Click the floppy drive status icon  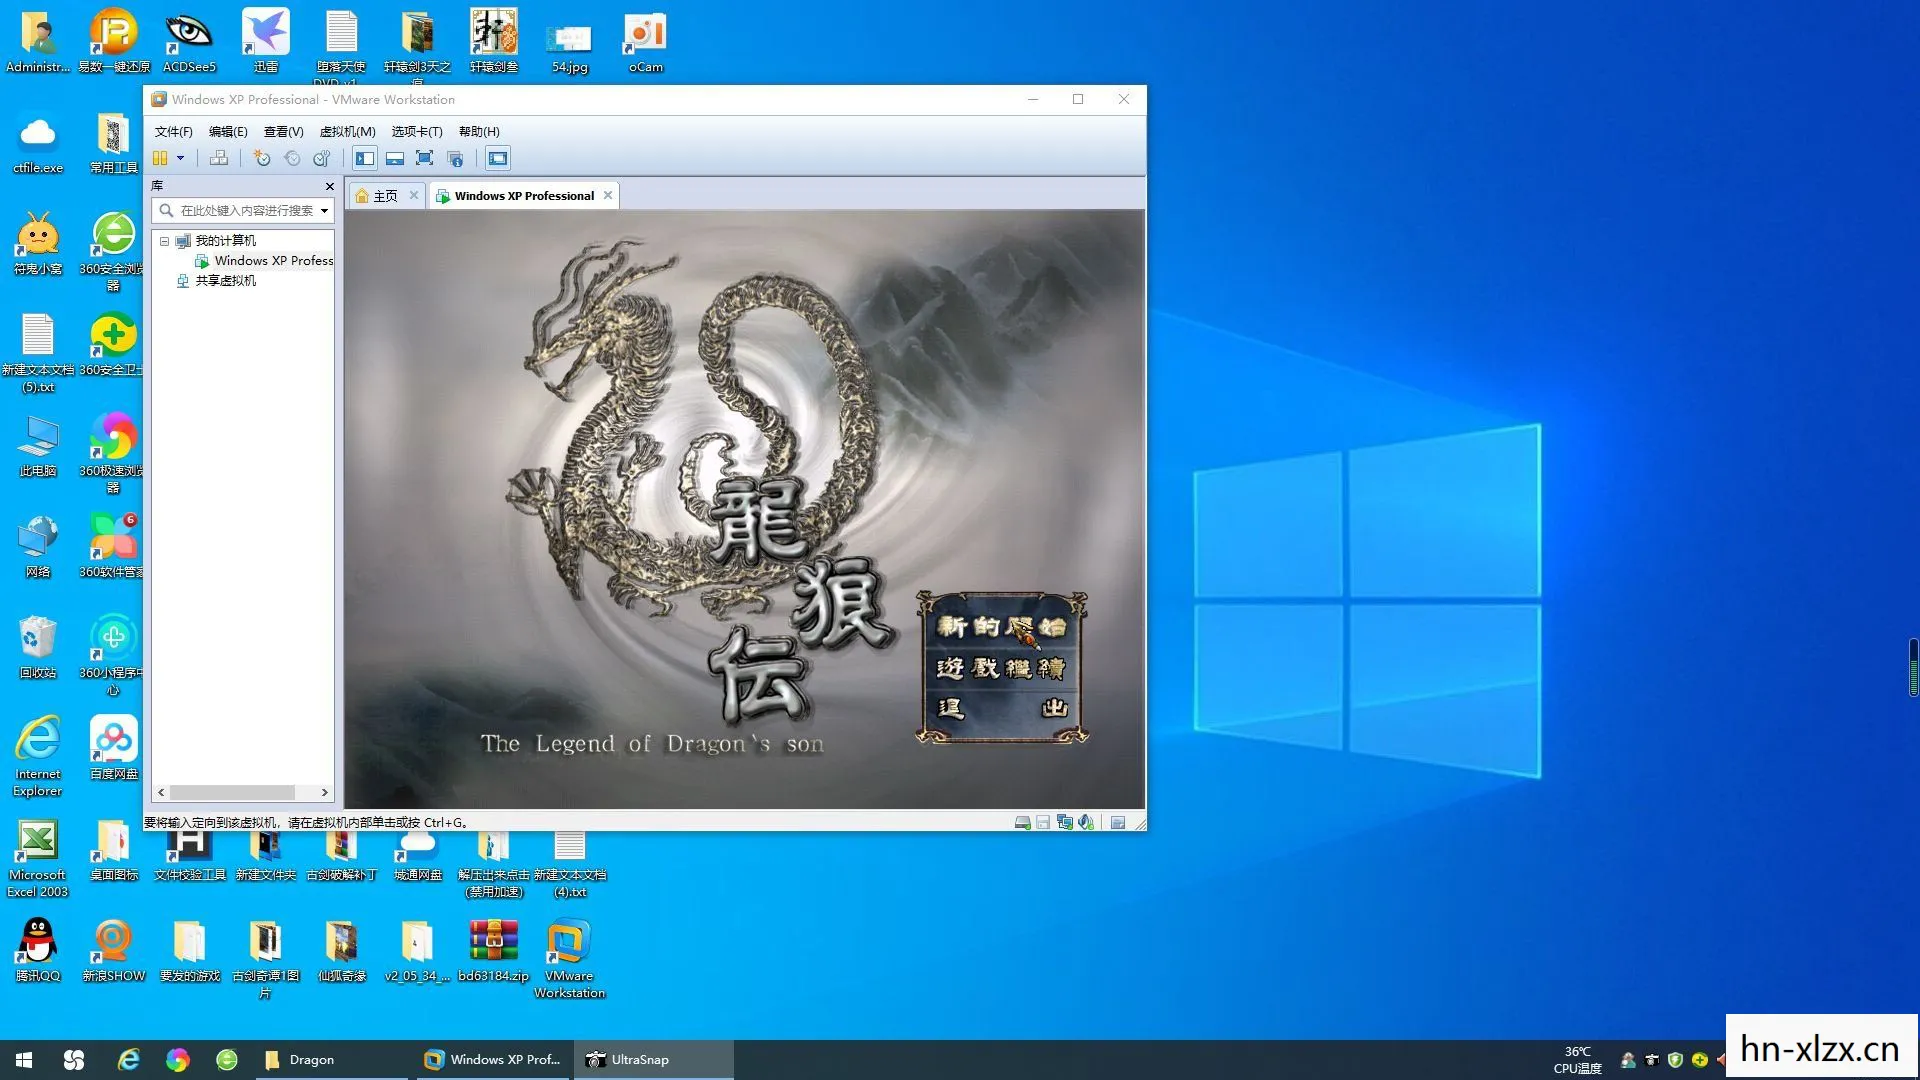click(1043, 822)
